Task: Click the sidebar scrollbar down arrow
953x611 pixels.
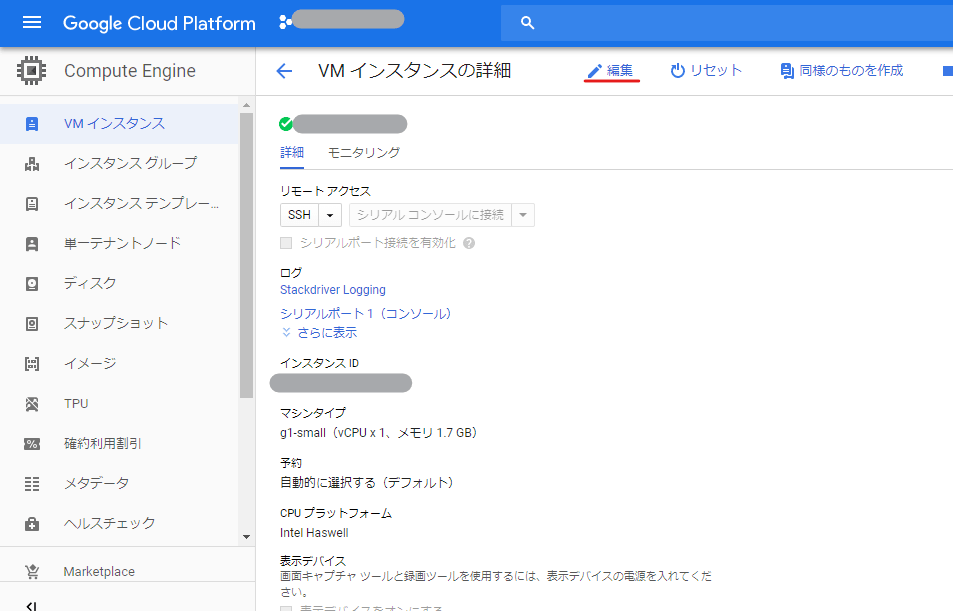Action: [x=246, y=537]
